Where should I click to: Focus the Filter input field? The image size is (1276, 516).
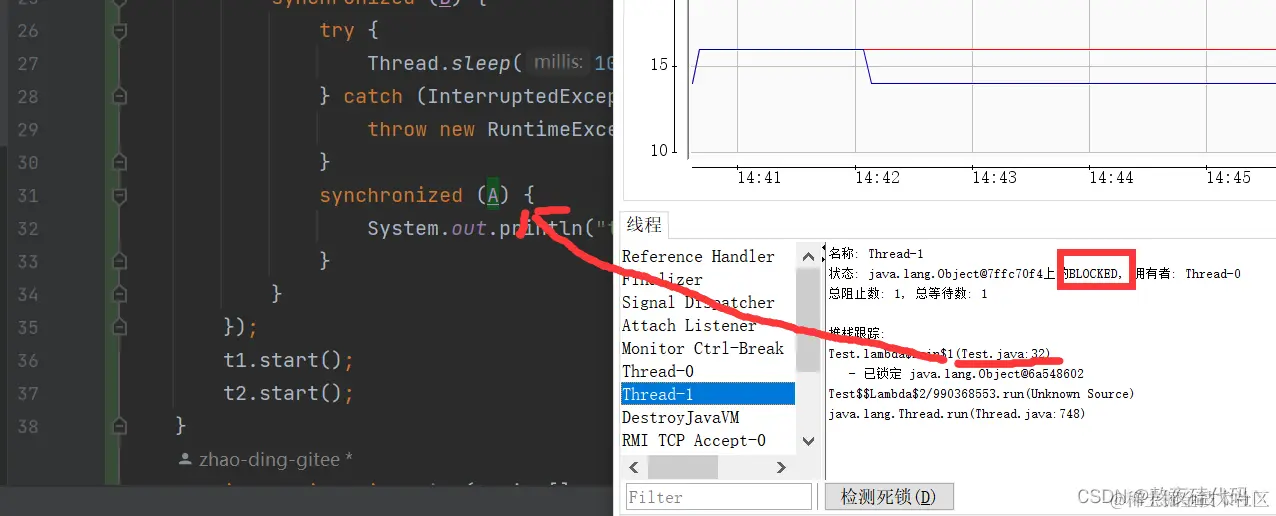(x=719, y=497)
